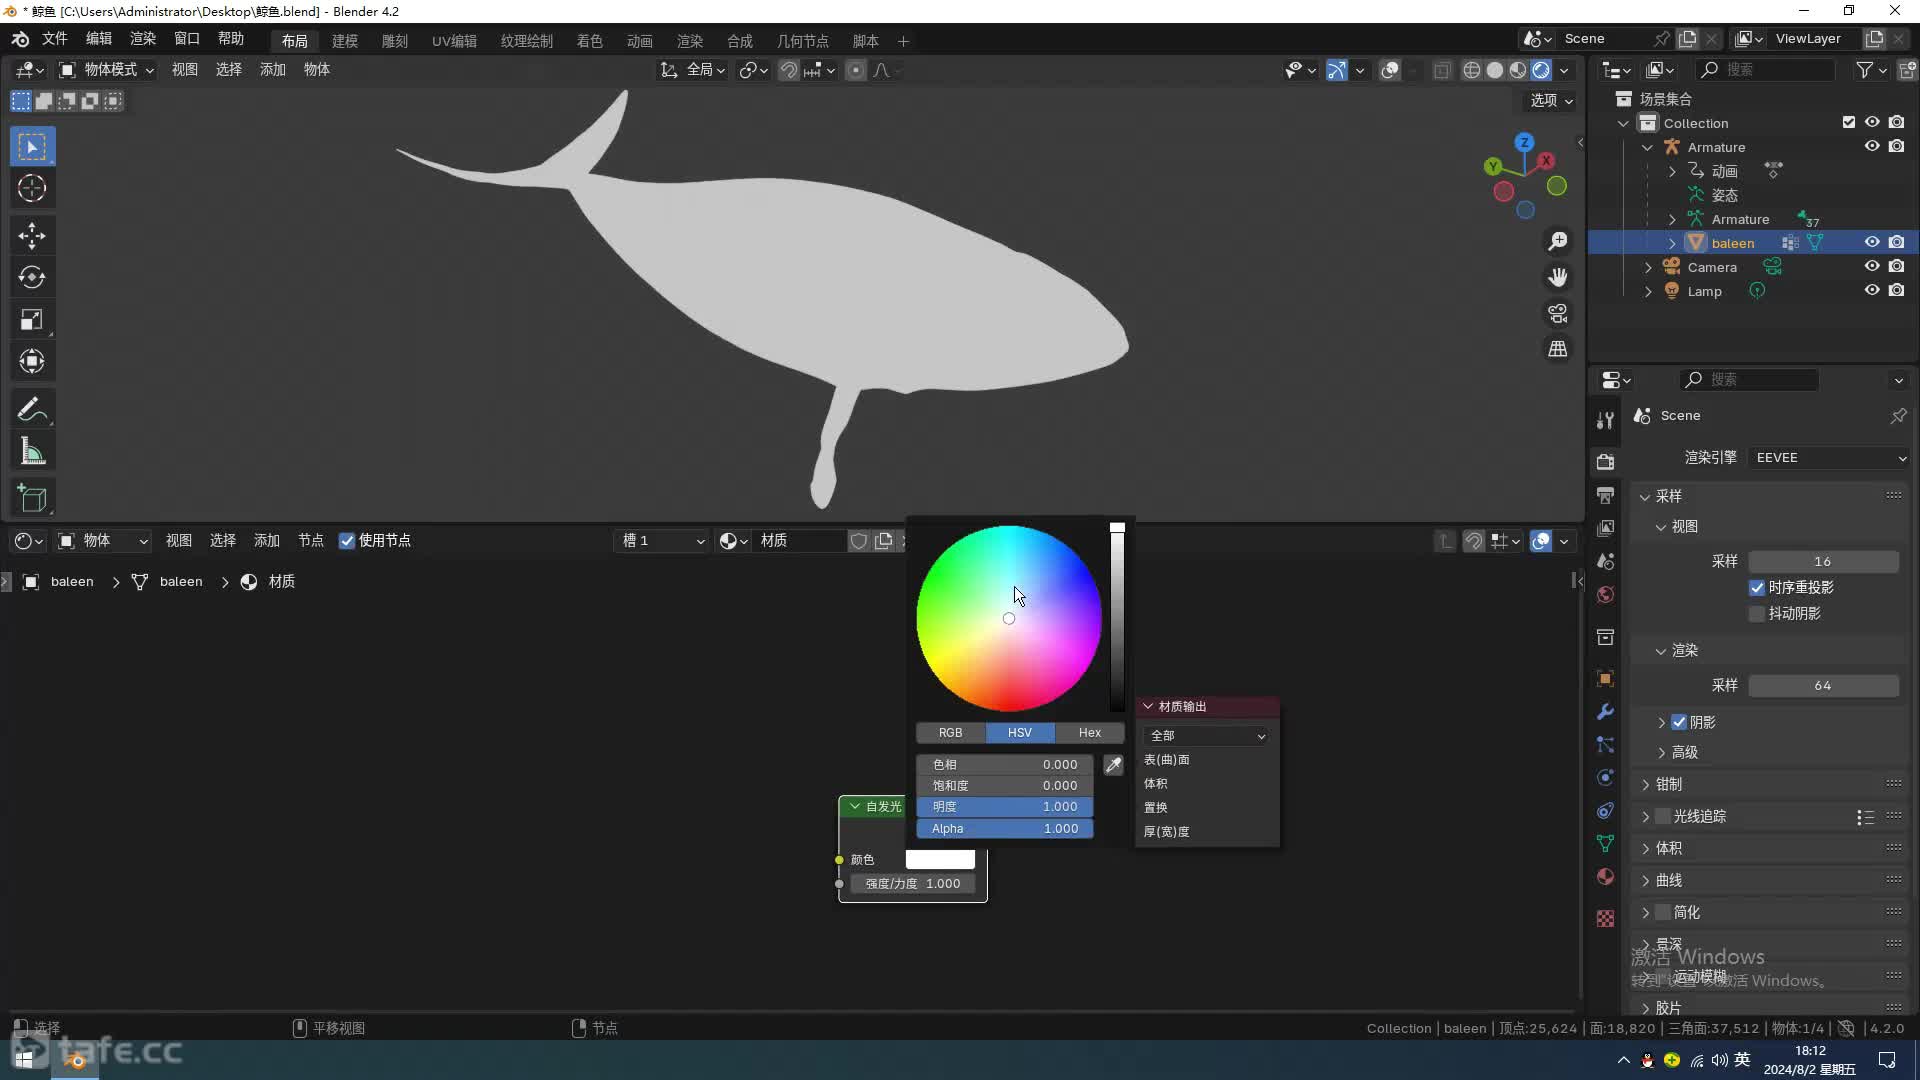1920x1080 pixels.
Task: Open the Texture properties checker tab
Action: point(1605,918)
